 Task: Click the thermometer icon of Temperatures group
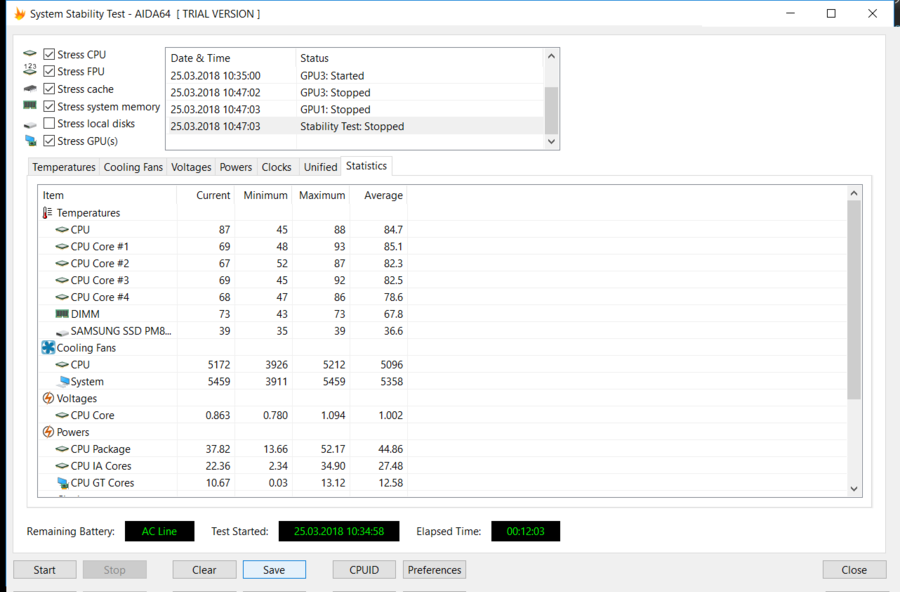tap(48, 212)
